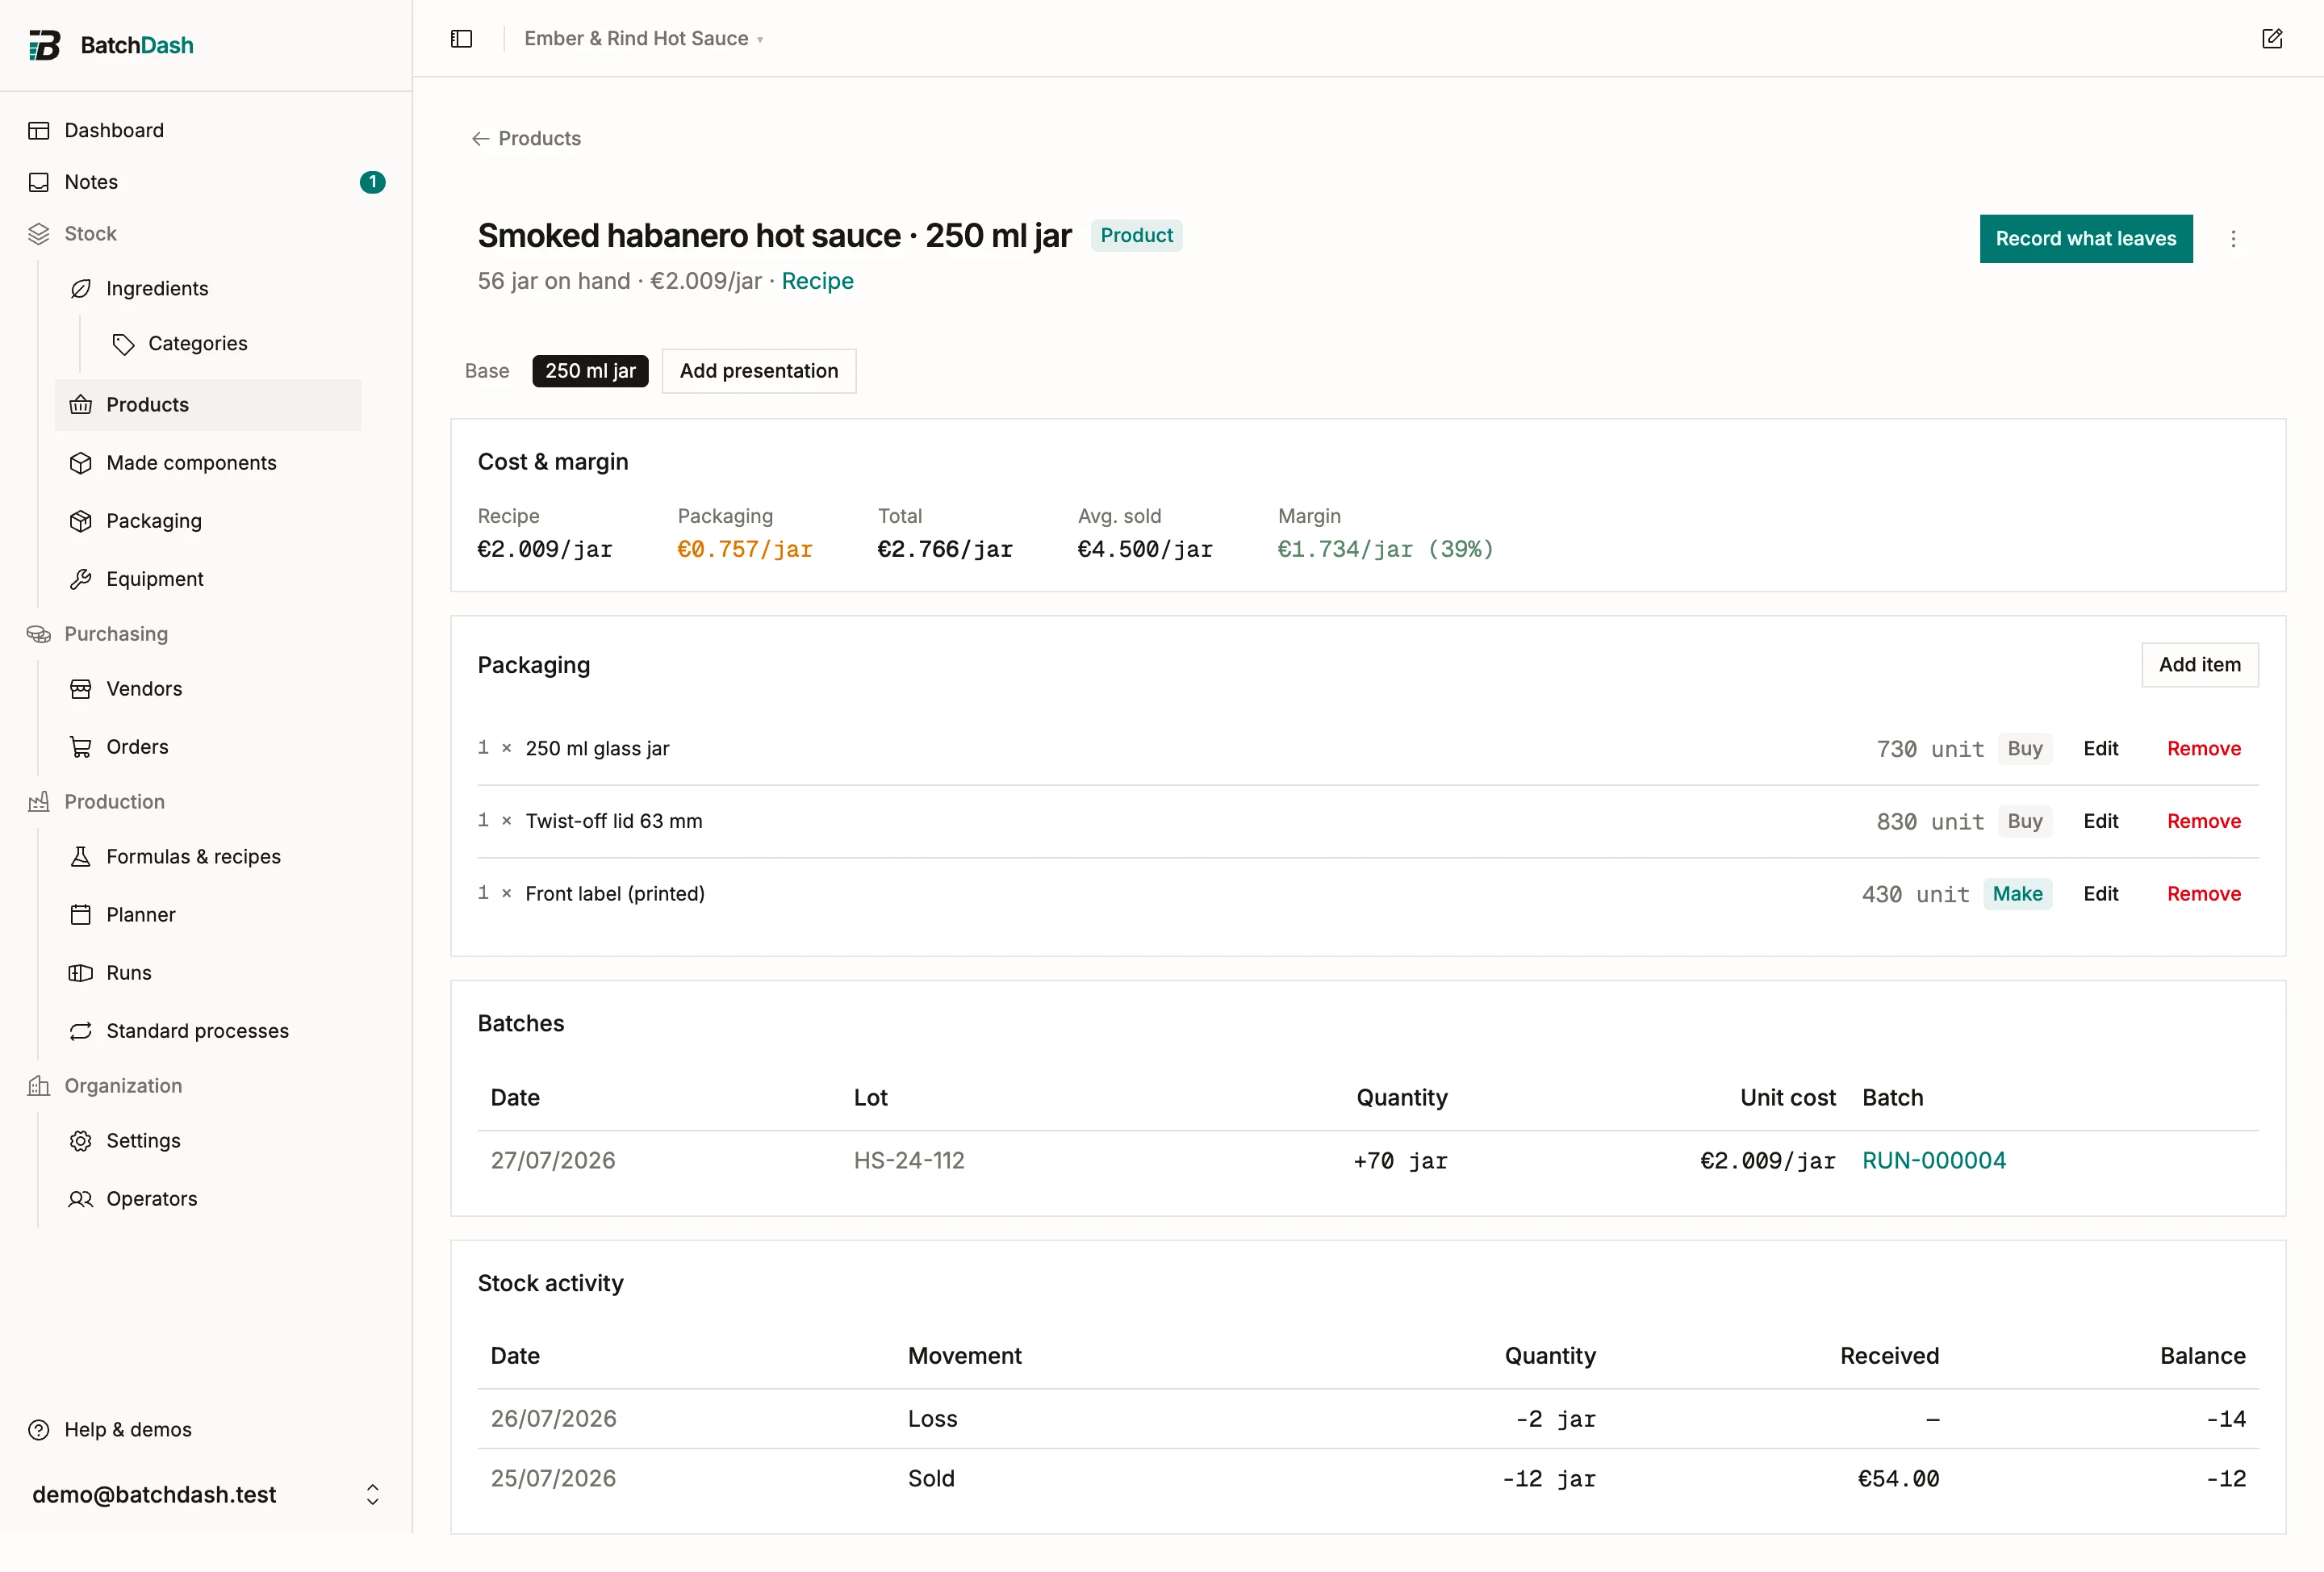Remove the Twist-off lid 63 mm item

point(2204,821)
